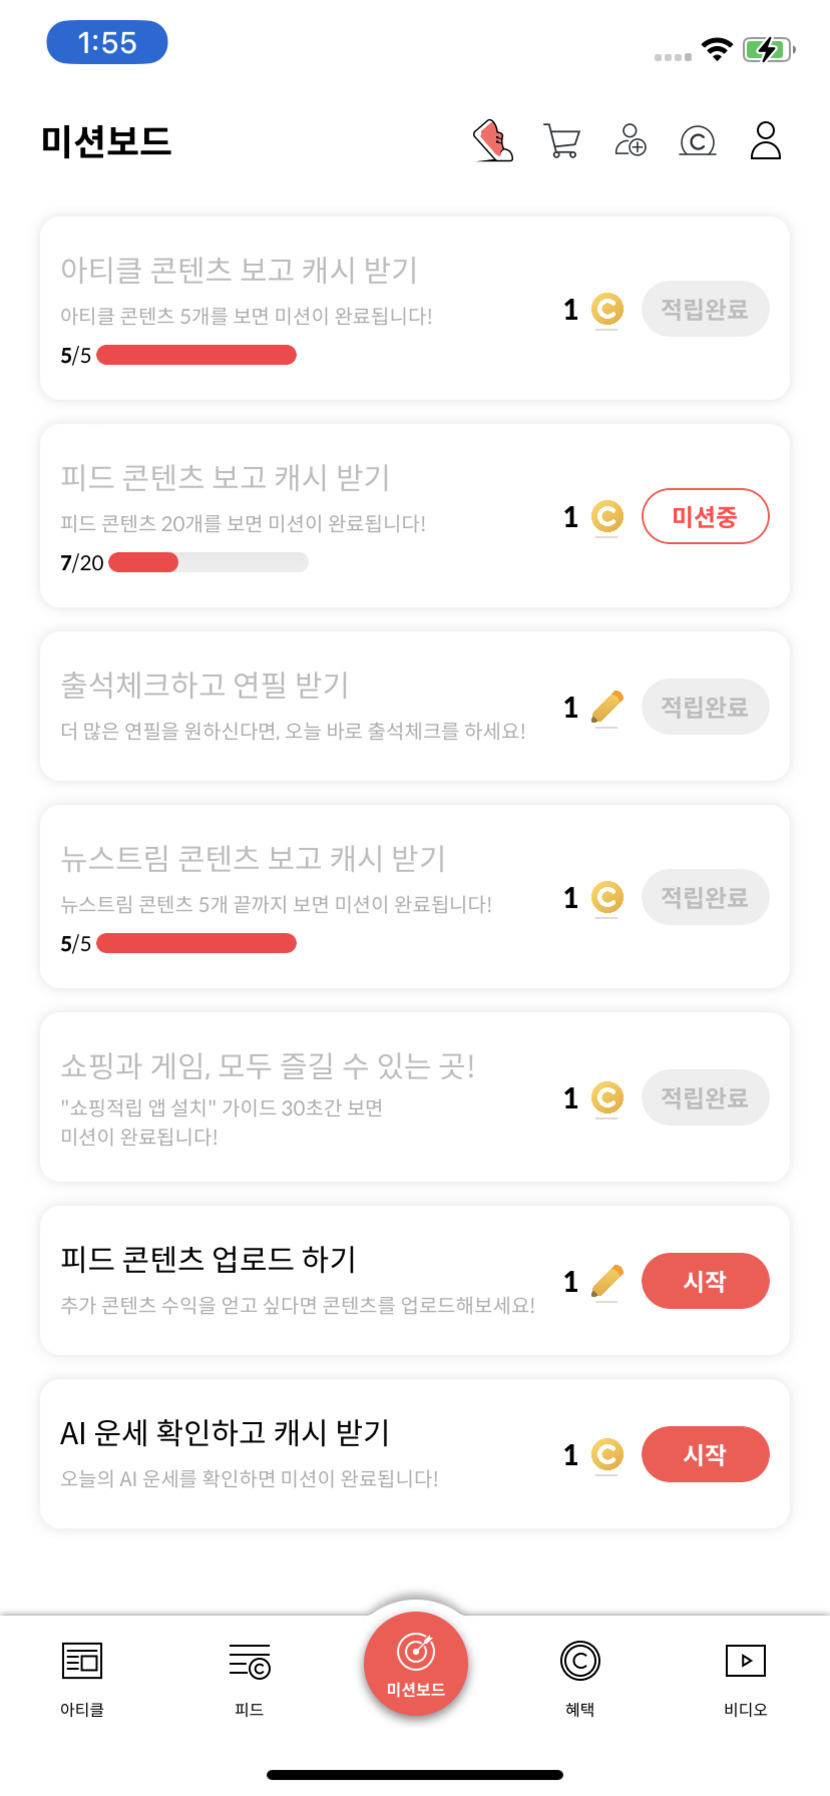Tap the 미션중 button on feed mission

705,516
